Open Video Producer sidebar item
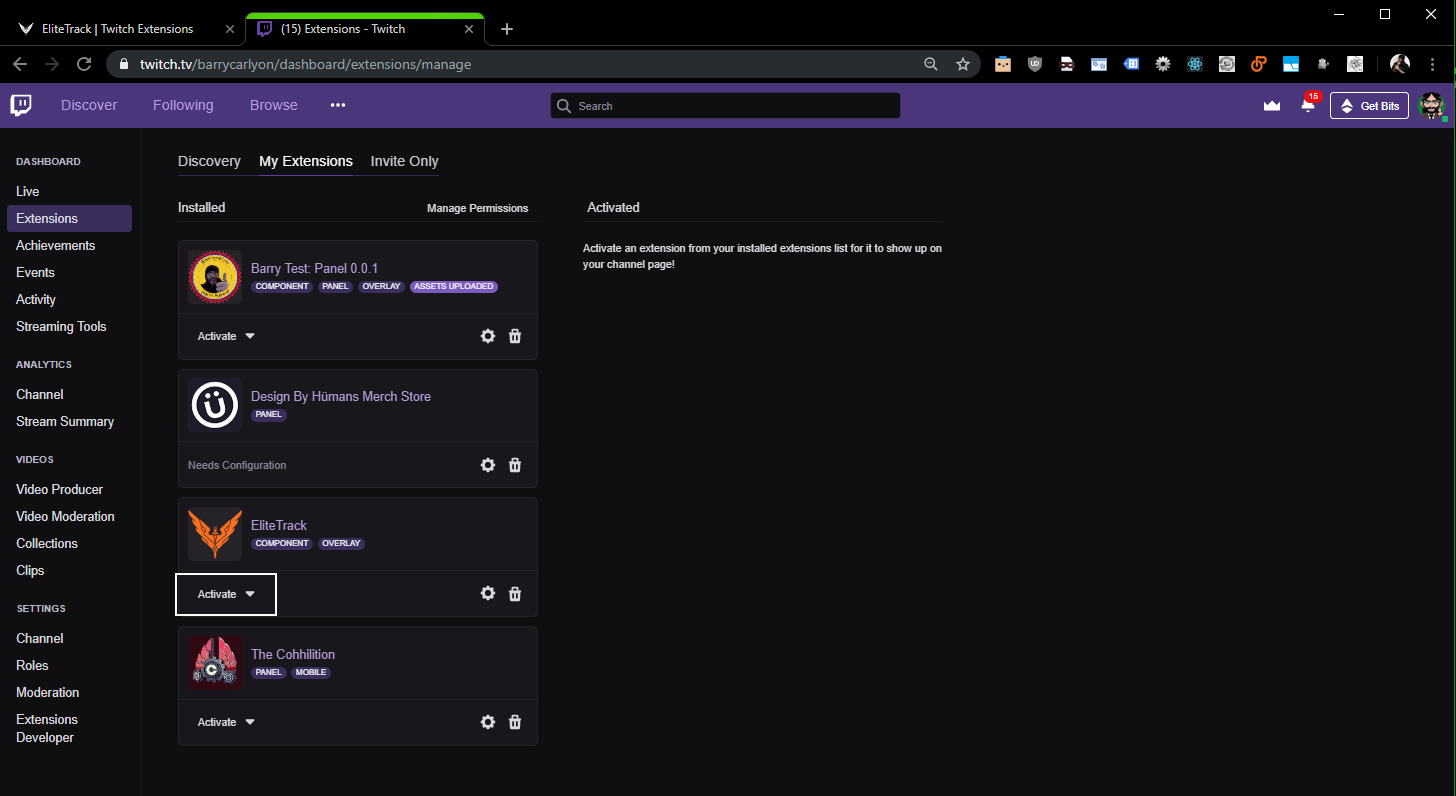The image size is (1456, 796). point(60,489)
